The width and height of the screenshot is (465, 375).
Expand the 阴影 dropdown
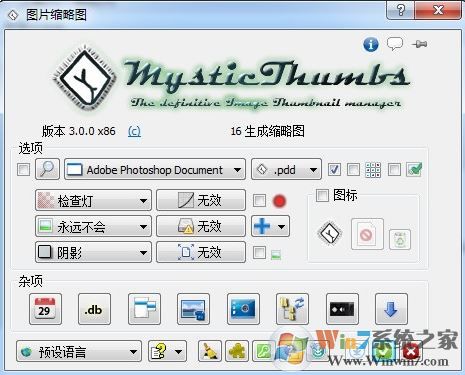coord(93,252)
